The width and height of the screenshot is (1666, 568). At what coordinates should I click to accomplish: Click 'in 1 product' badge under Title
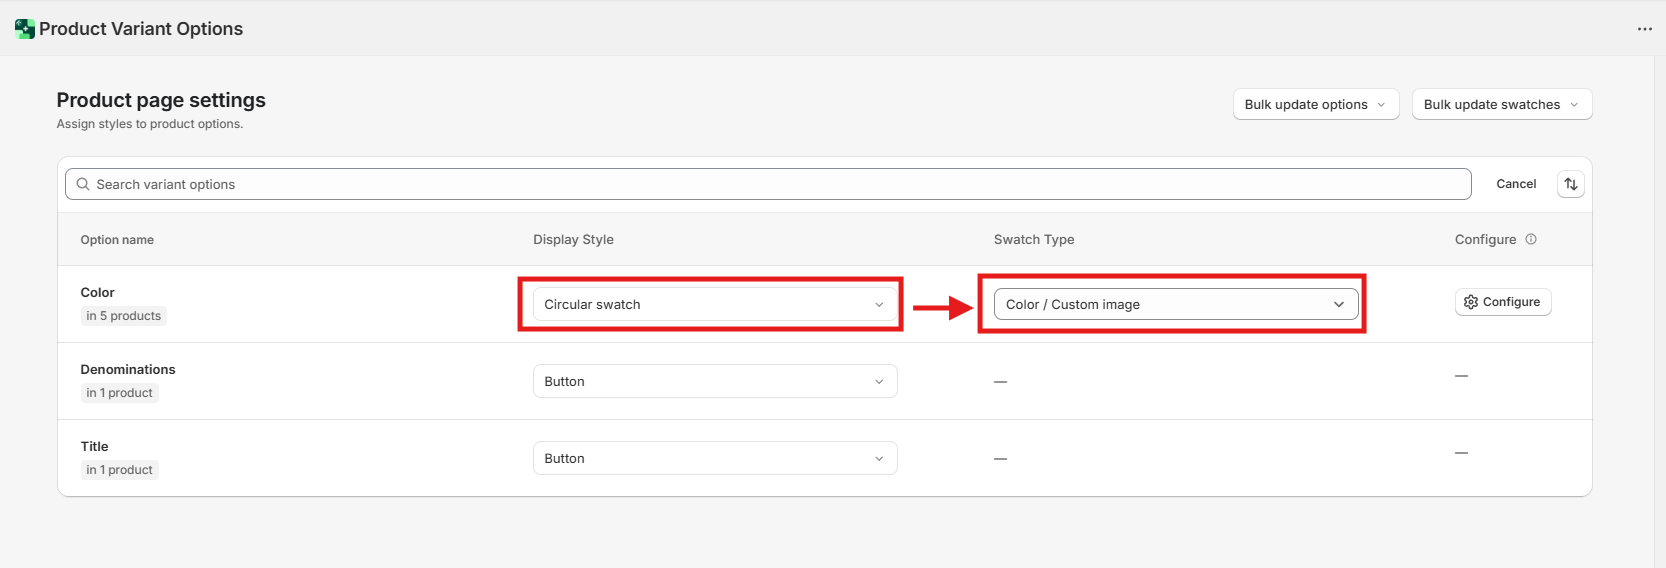pyautogui.click(x=119, y=470)
